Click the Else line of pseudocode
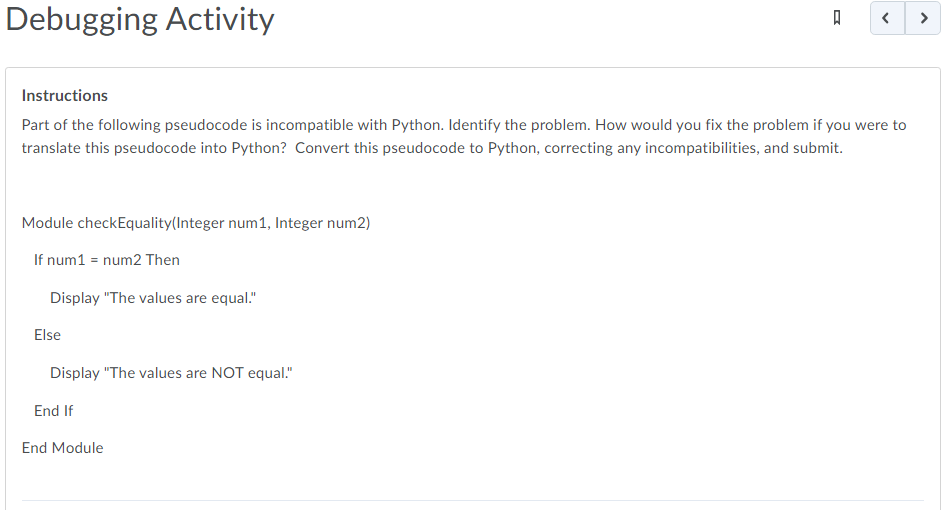Viewport: 949px width, 510px height. click(47, 335)
